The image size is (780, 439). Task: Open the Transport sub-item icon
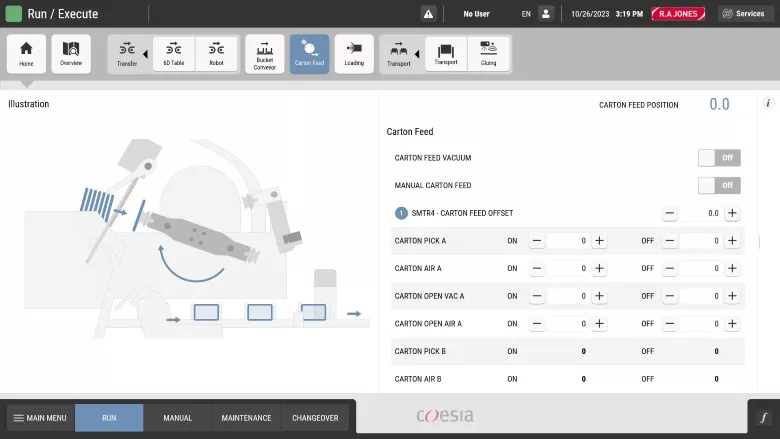point(446,54)
